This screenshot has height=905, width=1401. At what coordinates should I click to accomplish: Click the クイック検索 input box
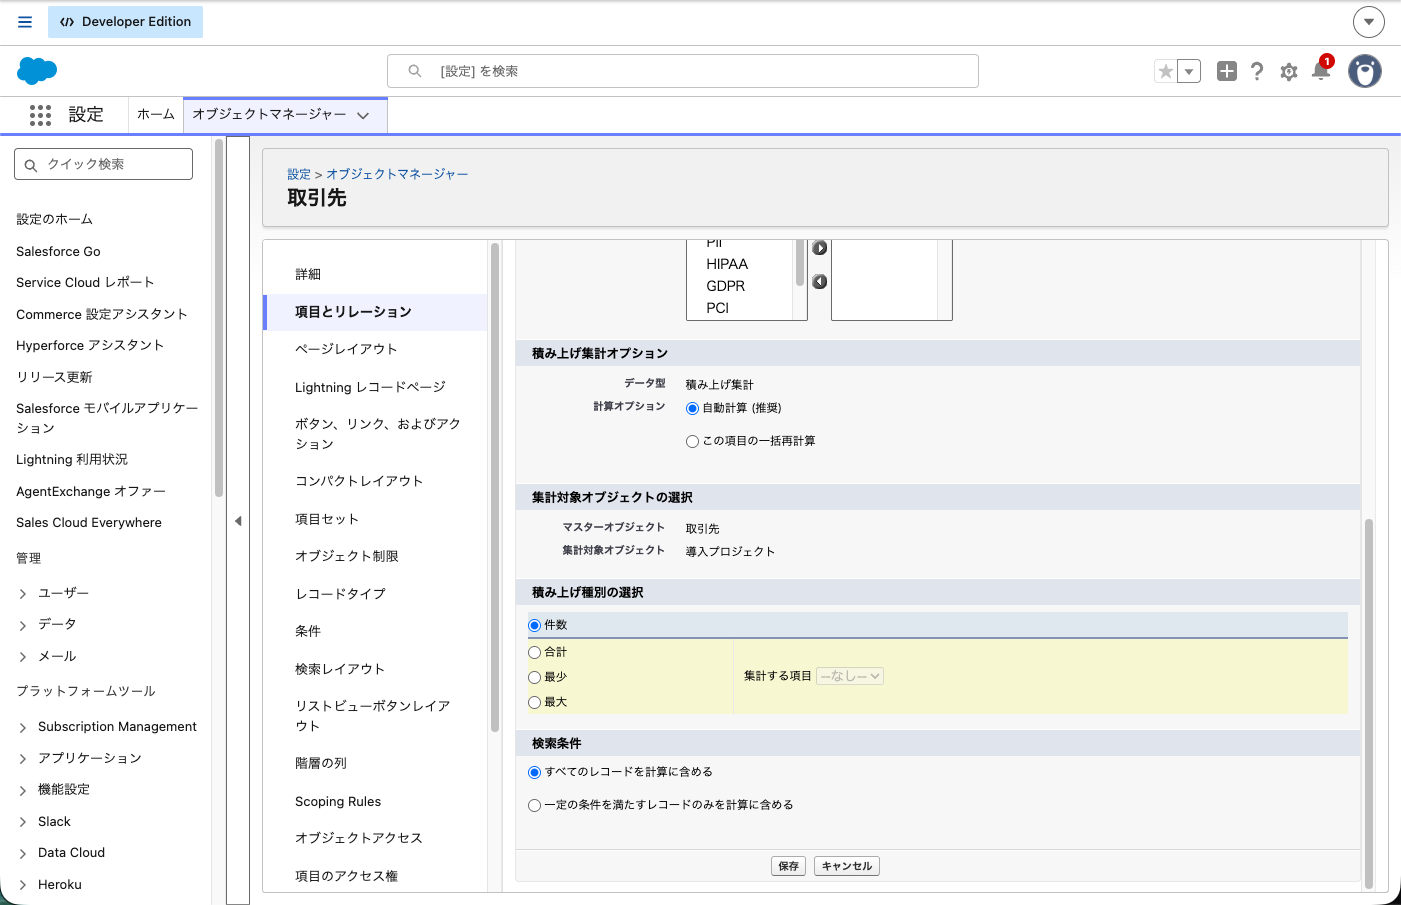[x=103, y=164]
